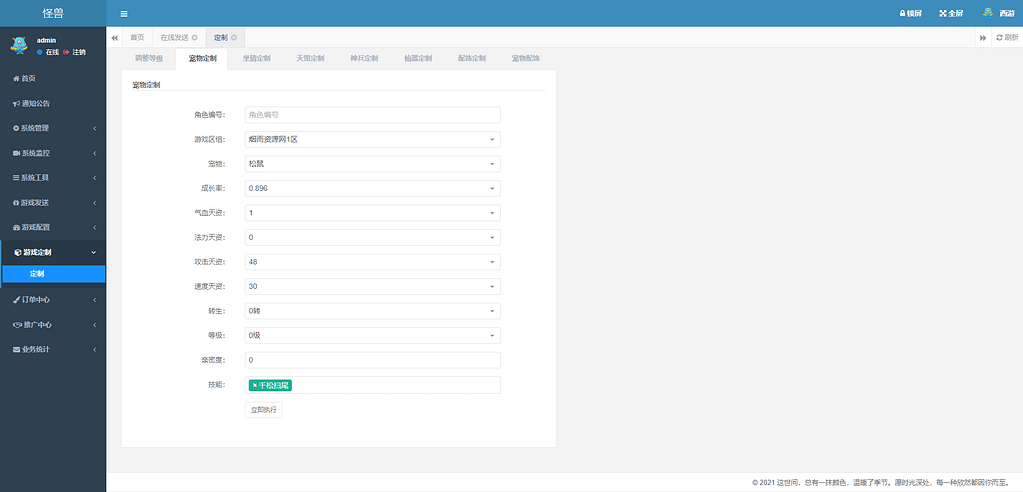Switch to the 神兵定制 tab
The image size is (1023, 492).
coord(364,59)
